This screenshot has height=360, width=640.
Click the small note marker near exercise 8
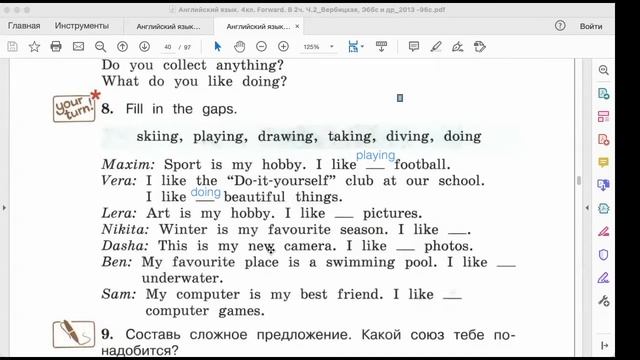coord(400,98)
